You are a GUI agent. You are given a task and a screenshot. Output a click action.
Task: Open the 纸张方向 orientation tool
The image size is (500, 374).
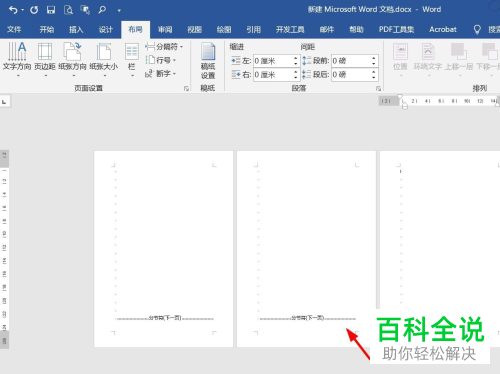(72, 59)
